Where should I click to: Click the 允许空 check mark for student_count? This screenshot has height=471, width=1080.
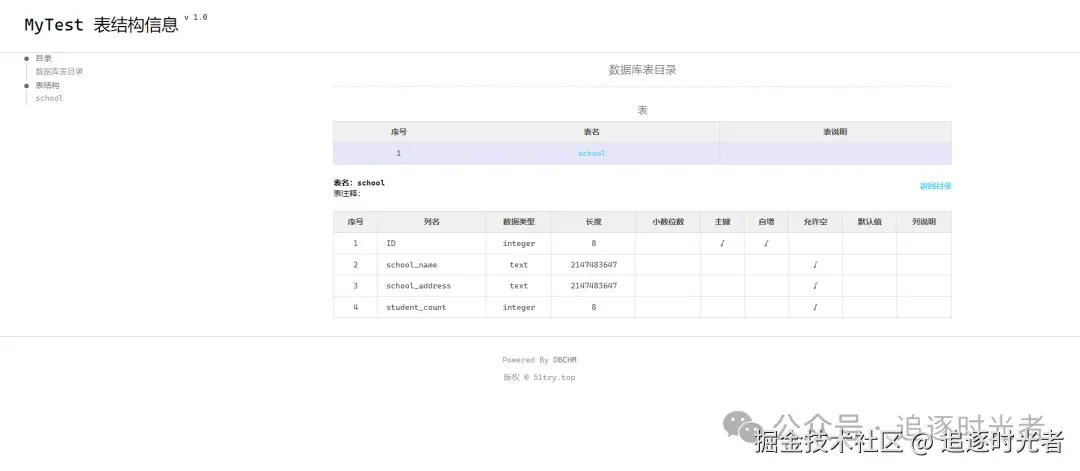[x=815, y=308]
